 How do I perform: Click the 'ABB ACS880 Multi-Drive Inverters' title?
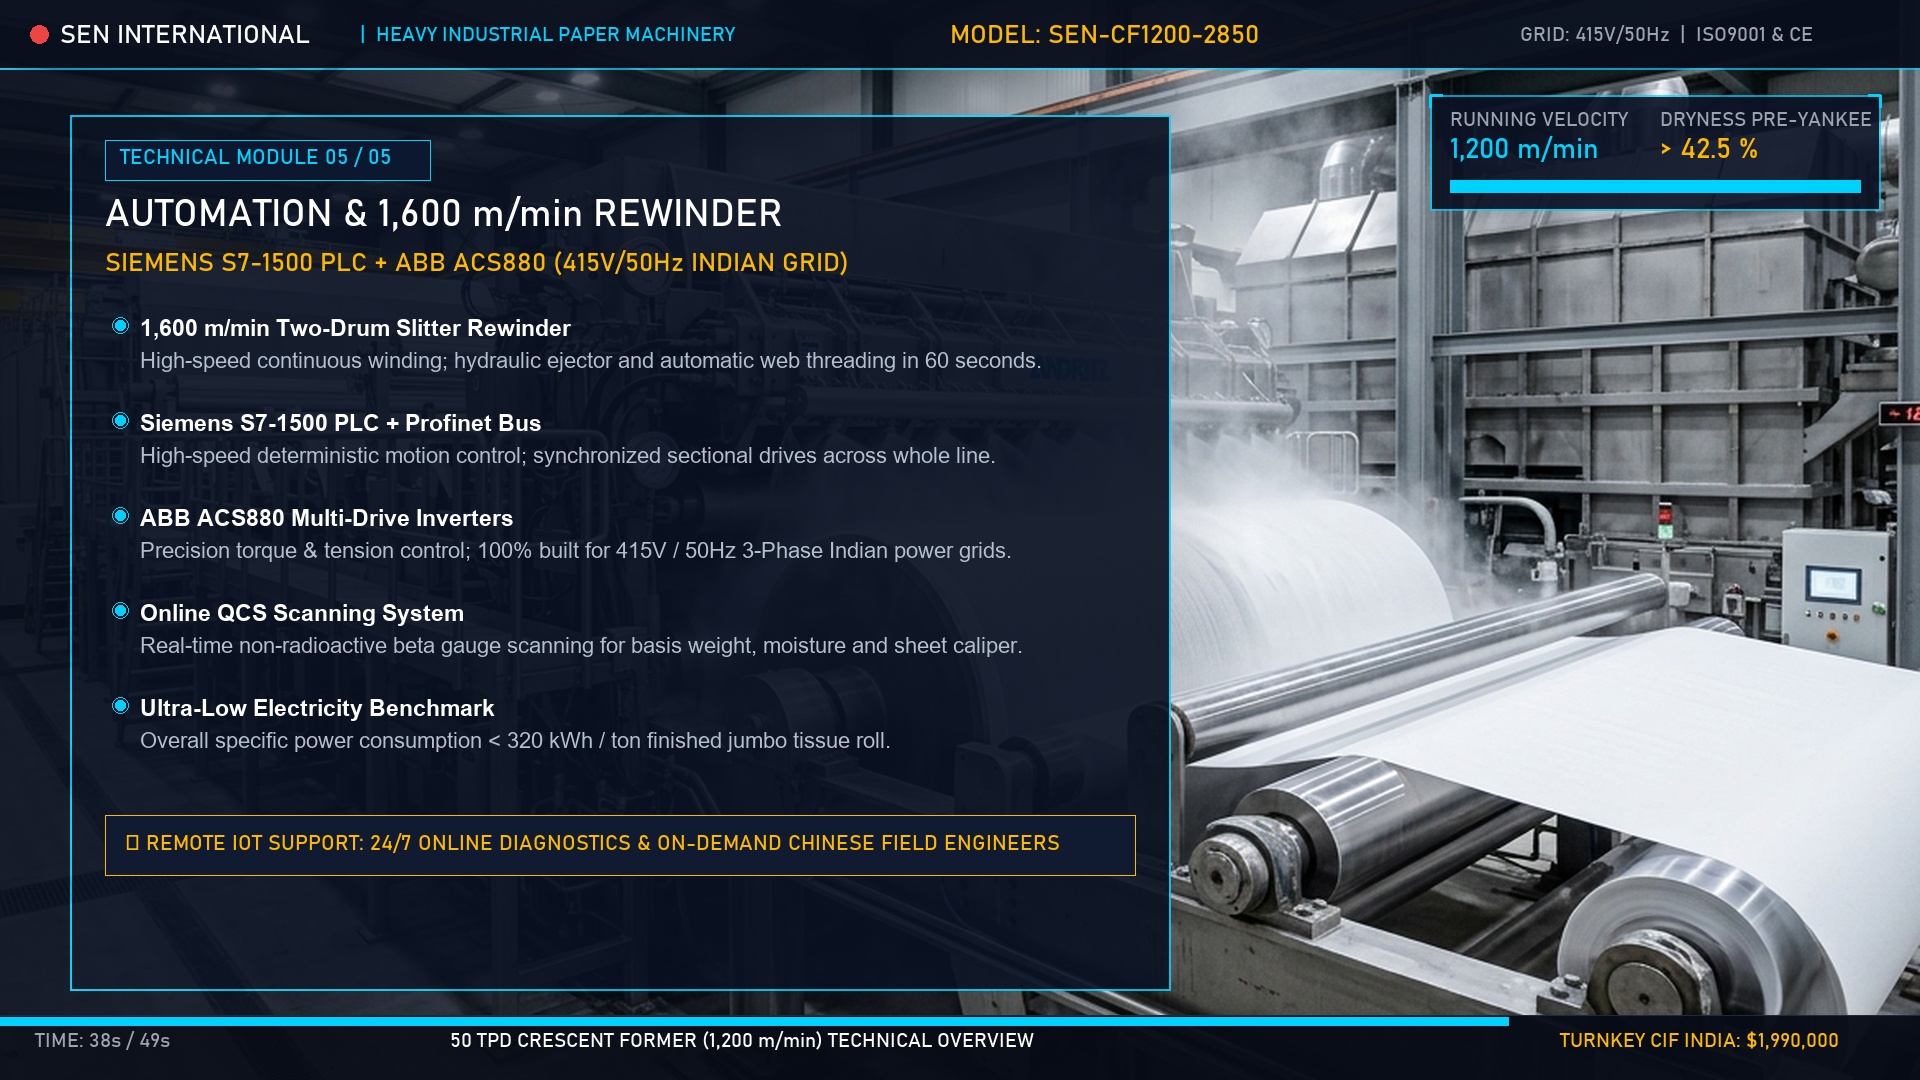[326, 518]
